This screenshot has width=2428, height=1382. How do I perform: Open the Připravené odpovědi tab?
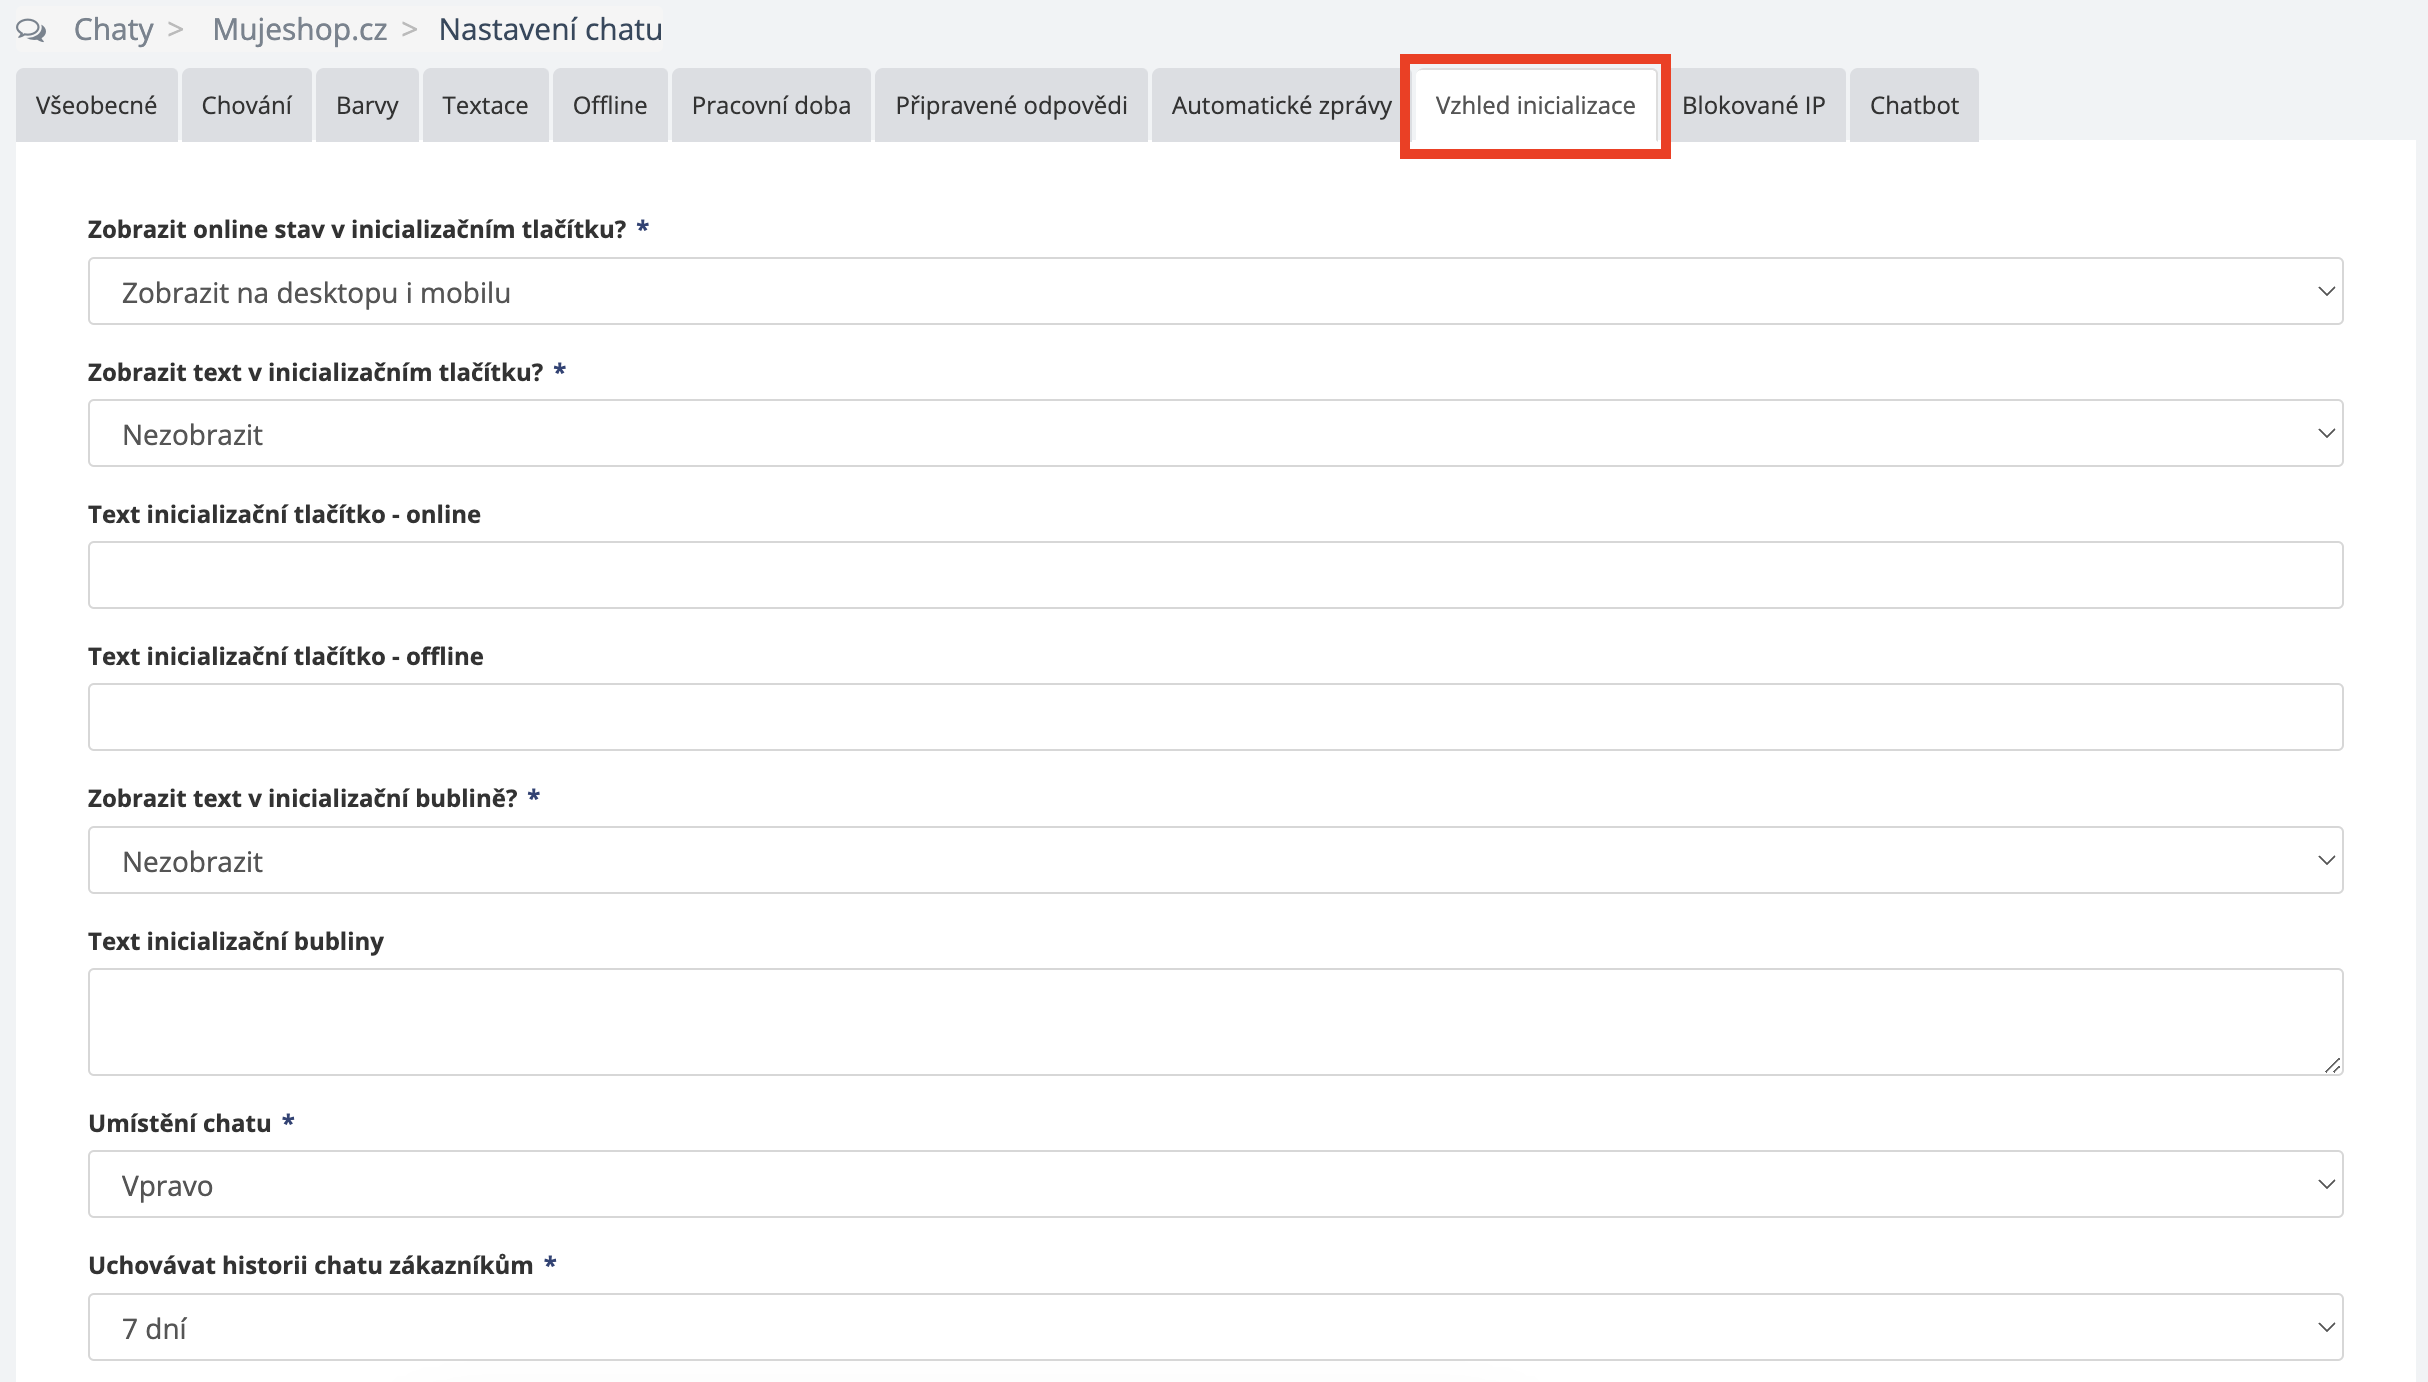1010,105
